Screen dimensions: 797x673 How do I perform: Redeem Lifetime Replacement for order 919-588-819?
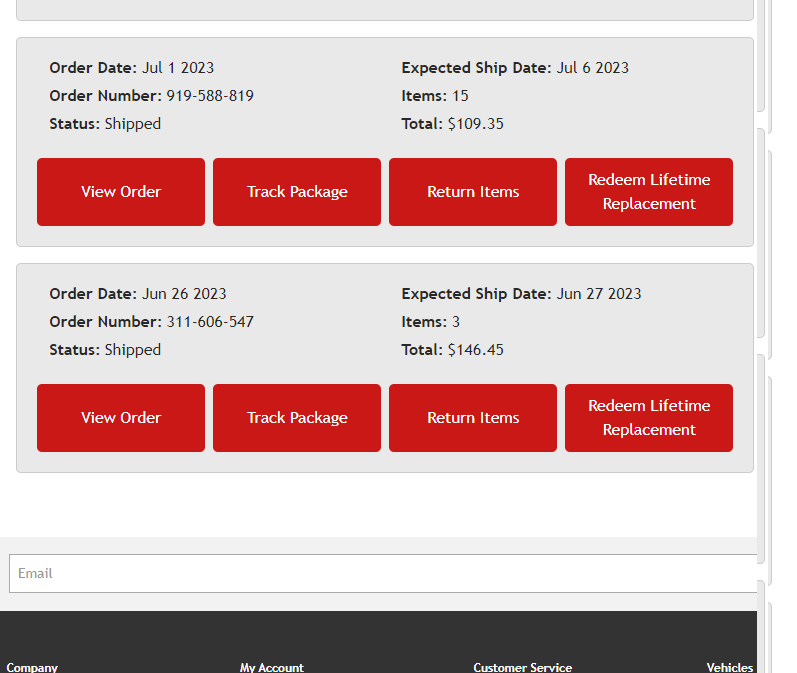[x=649, y=192]
